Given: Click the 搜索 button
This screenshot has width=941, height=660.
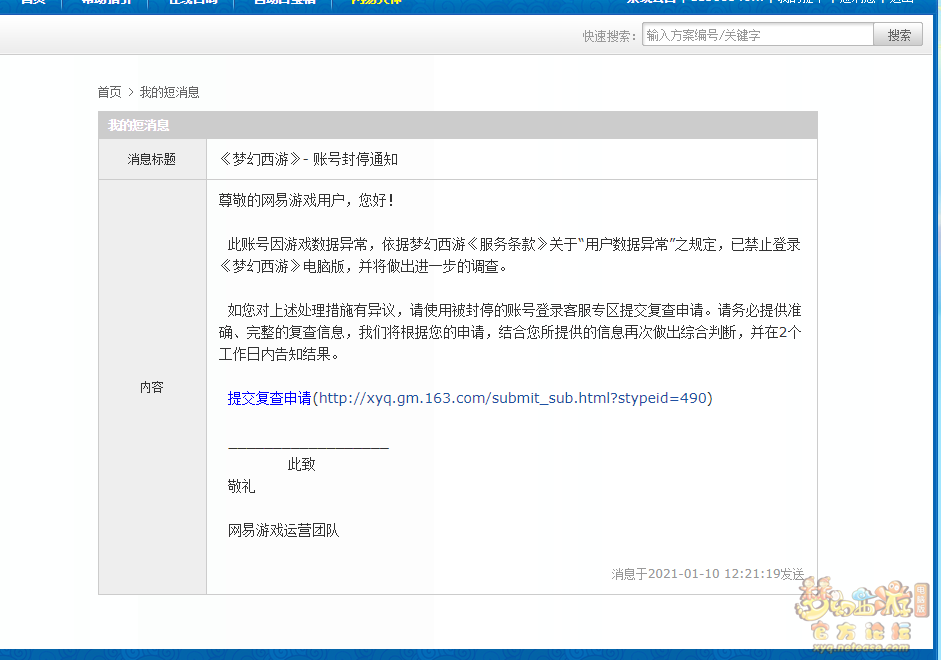Looking at the screenshot, I should coord(898,35).
